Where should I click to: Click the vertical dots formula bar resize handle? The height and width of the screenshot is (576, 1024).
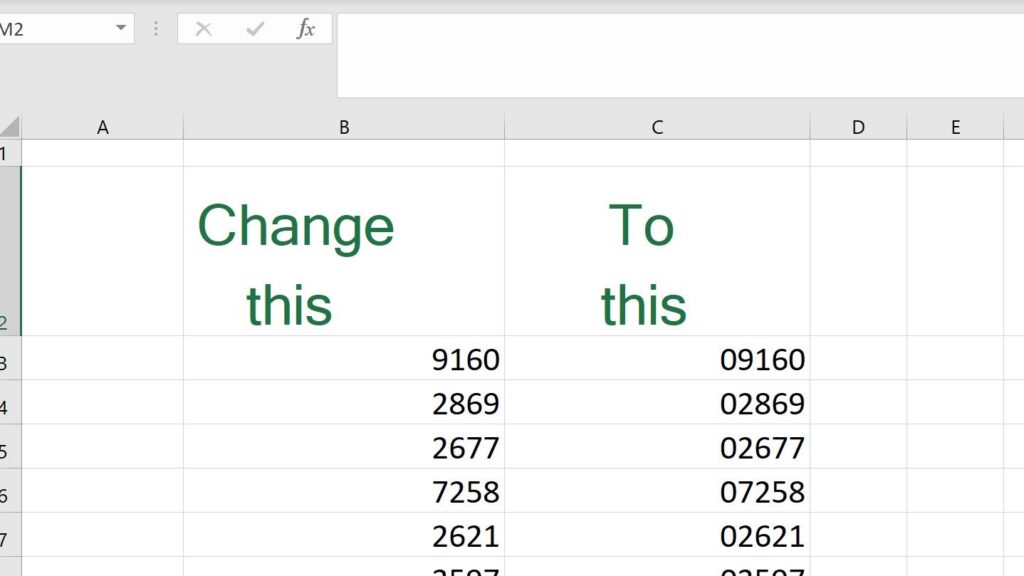click(156, 29)
